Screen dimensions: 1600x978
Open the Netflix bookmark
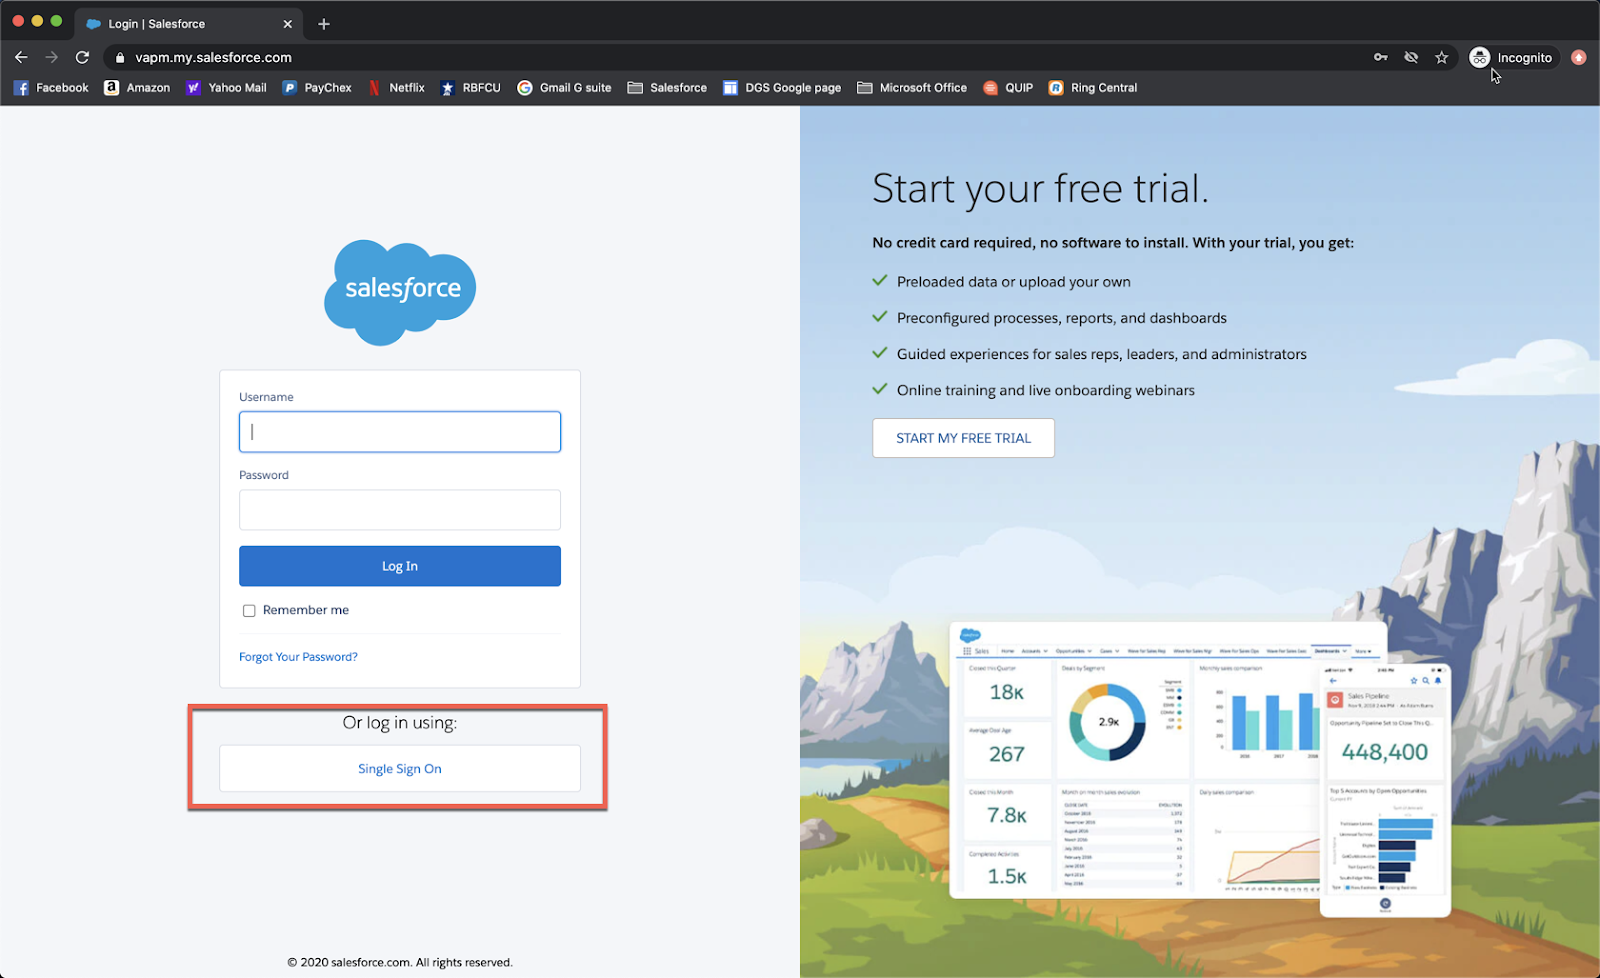[396, 88]
